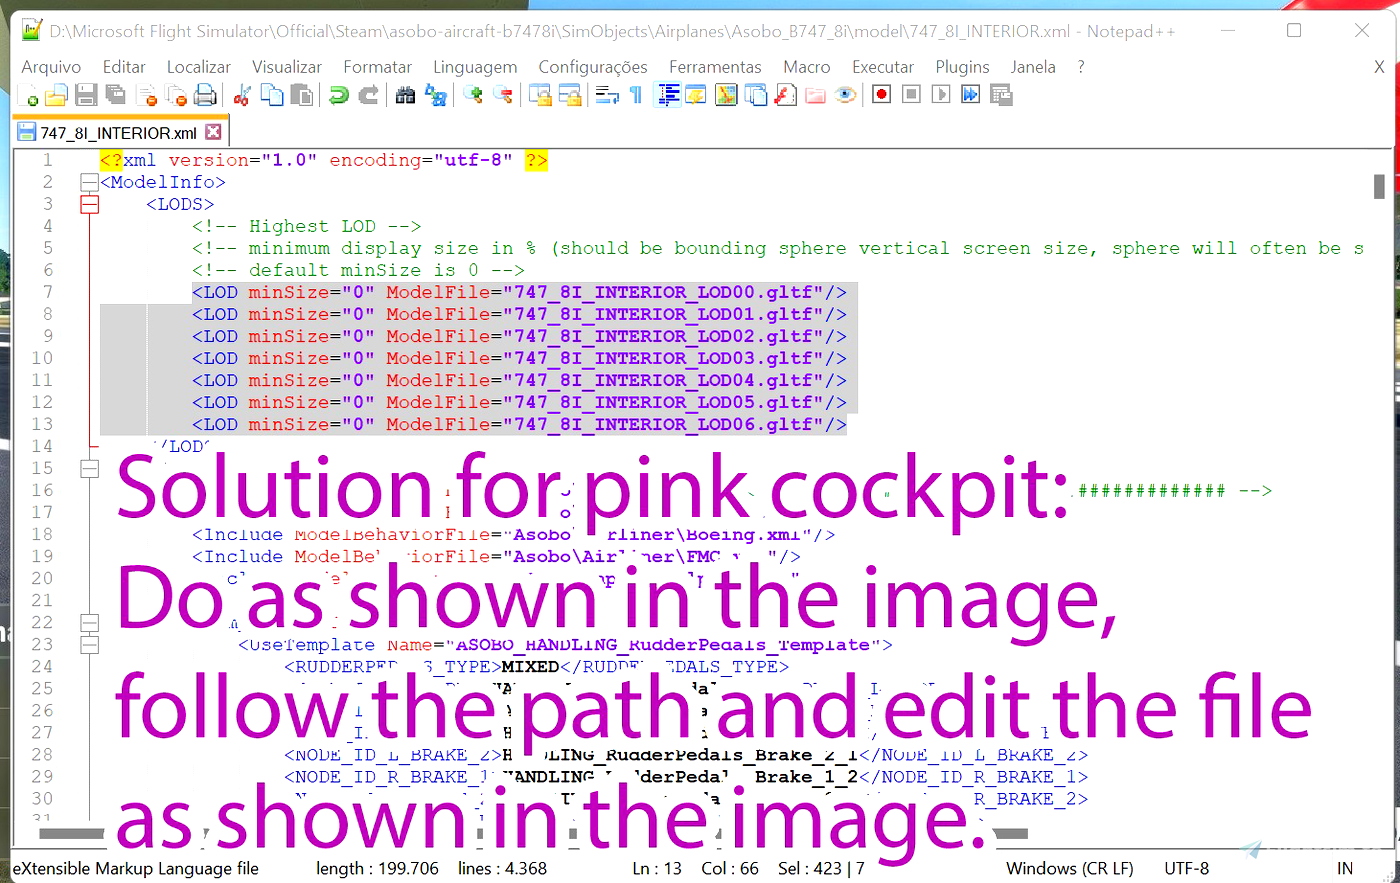Click the Save file toolbar icon
This screenshot has height=883, width=1400.
click(x=86, y=95)
